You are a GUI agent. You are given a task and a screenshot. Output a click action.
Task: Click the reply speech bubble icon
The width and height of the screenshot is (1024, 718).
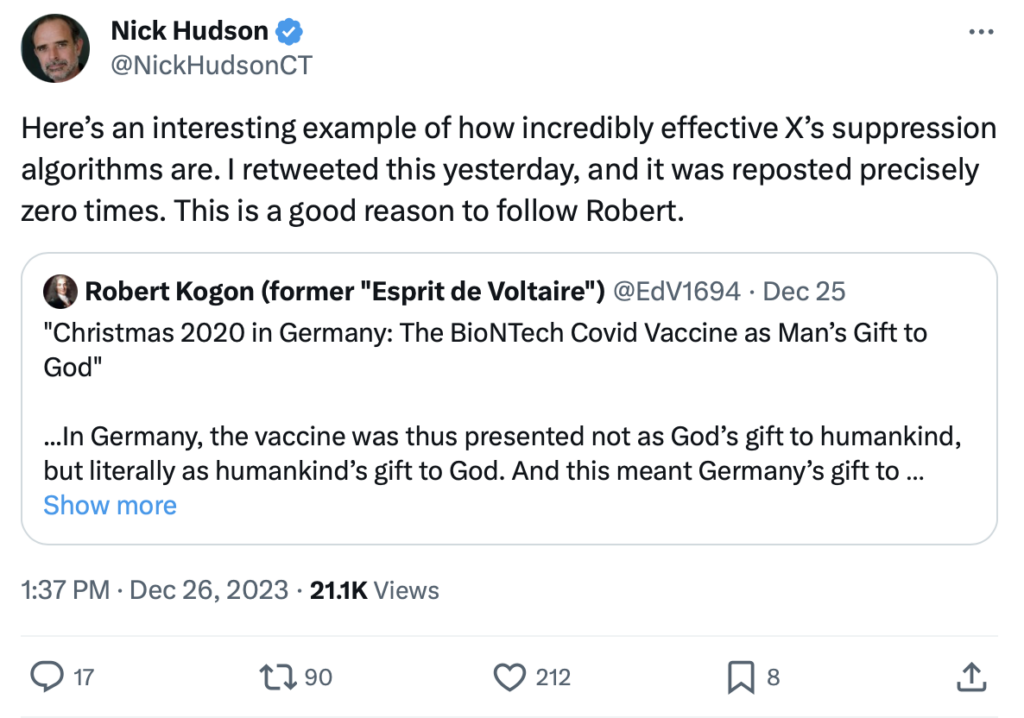(47, 677)
